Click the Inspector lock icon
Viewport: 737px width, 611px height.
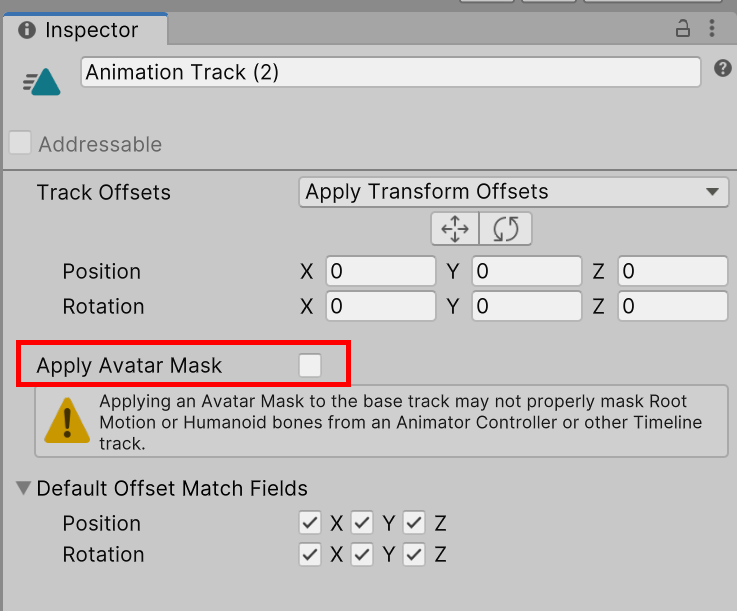tap(683, 29)
